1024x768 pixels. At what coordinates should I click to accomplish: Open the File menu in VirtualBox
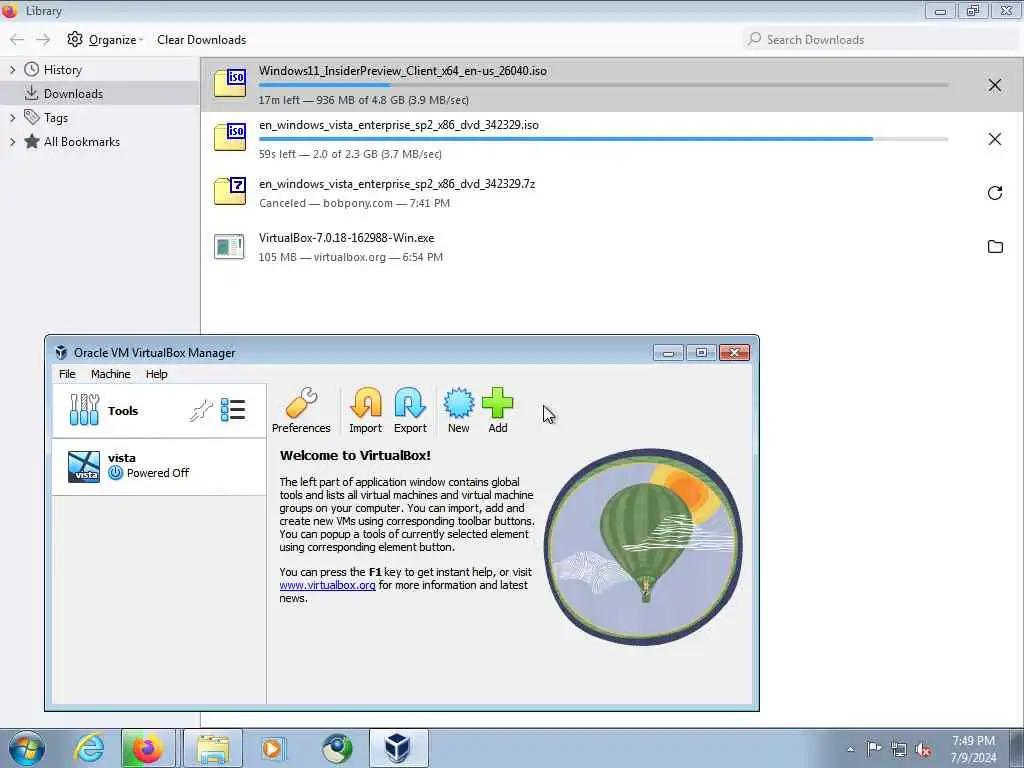(67, 374)
